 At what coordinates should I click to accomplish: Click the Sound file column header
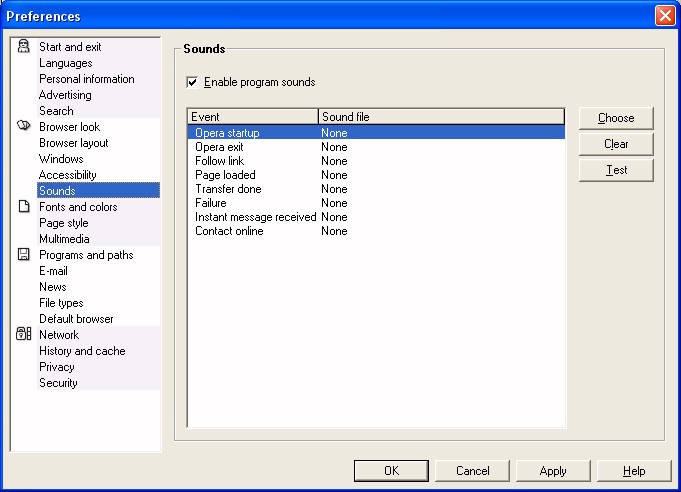pyautogui.click(x=441, y=117)
